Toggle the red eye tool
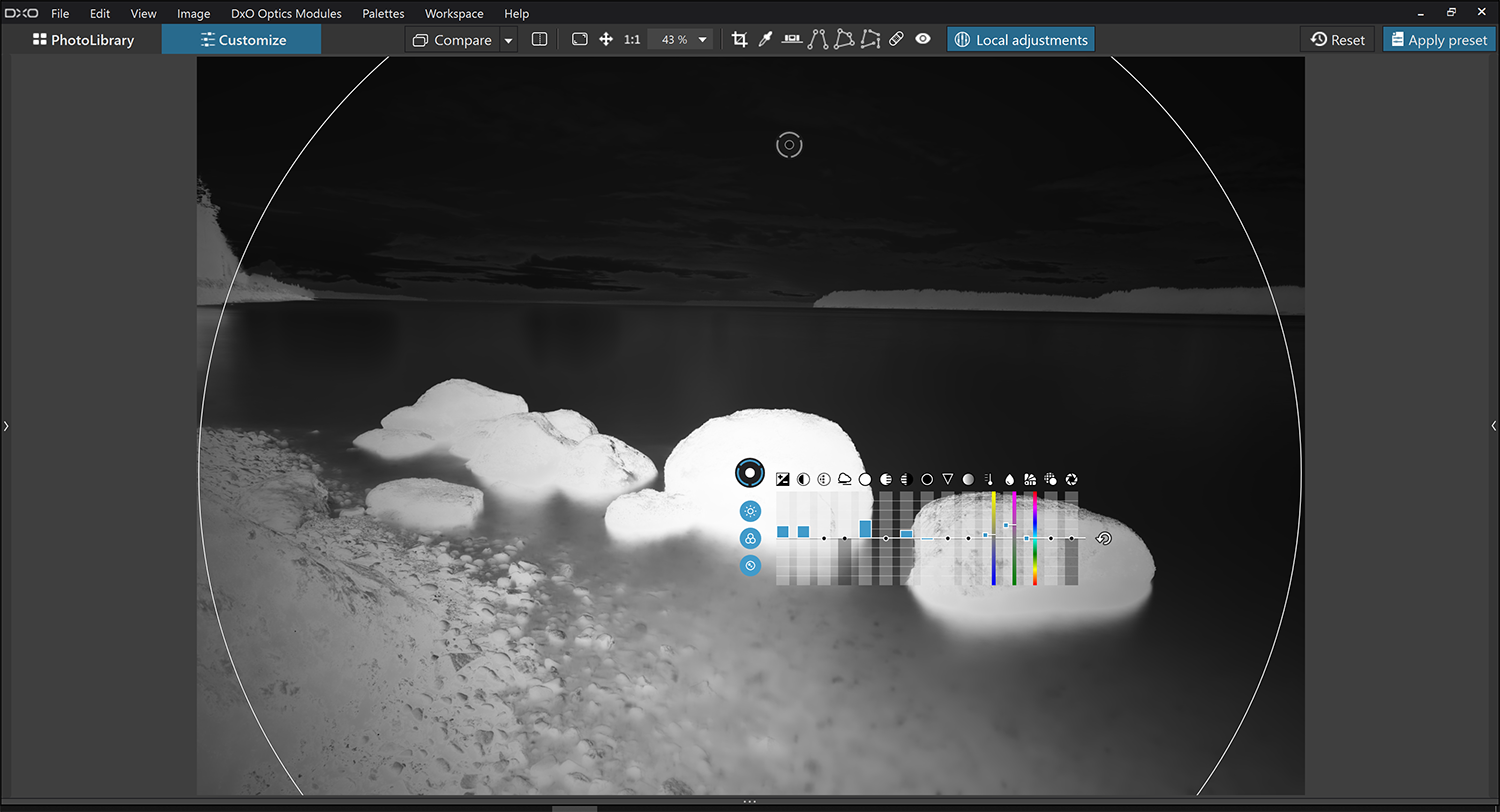The width and height of the screenshot is (1500, 812). pyautogui.click(x=923, y=40)
